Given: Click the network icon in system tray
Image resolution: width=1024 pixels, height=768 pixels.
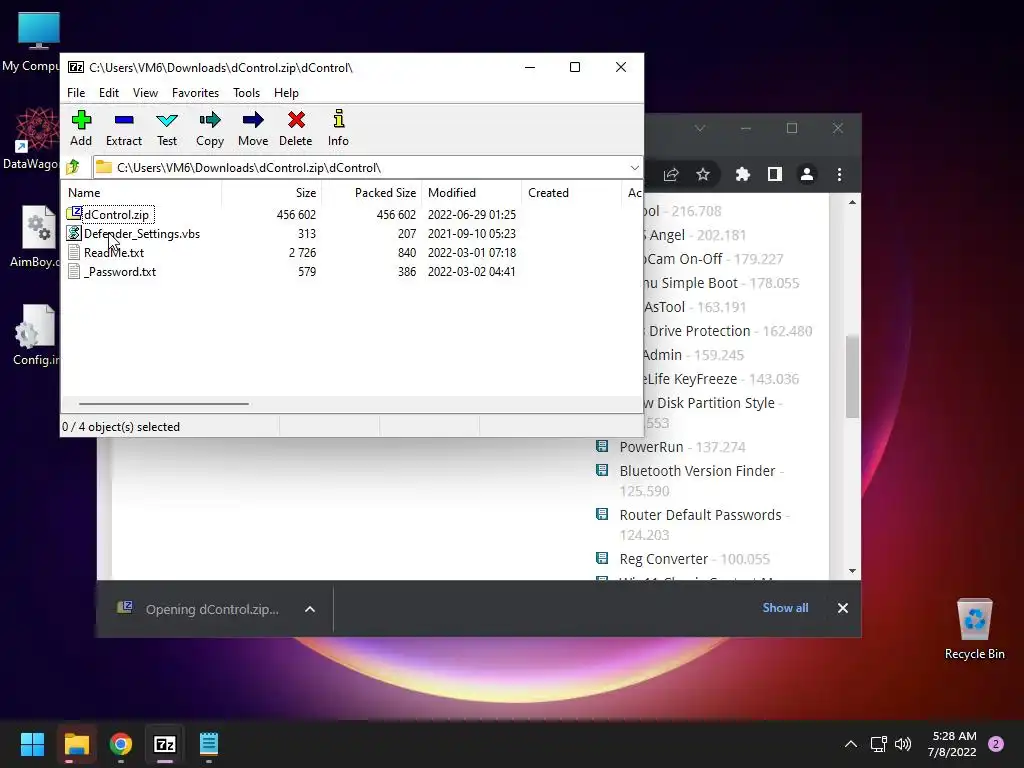Looking at the screenshot, I should tap(878, 744).
